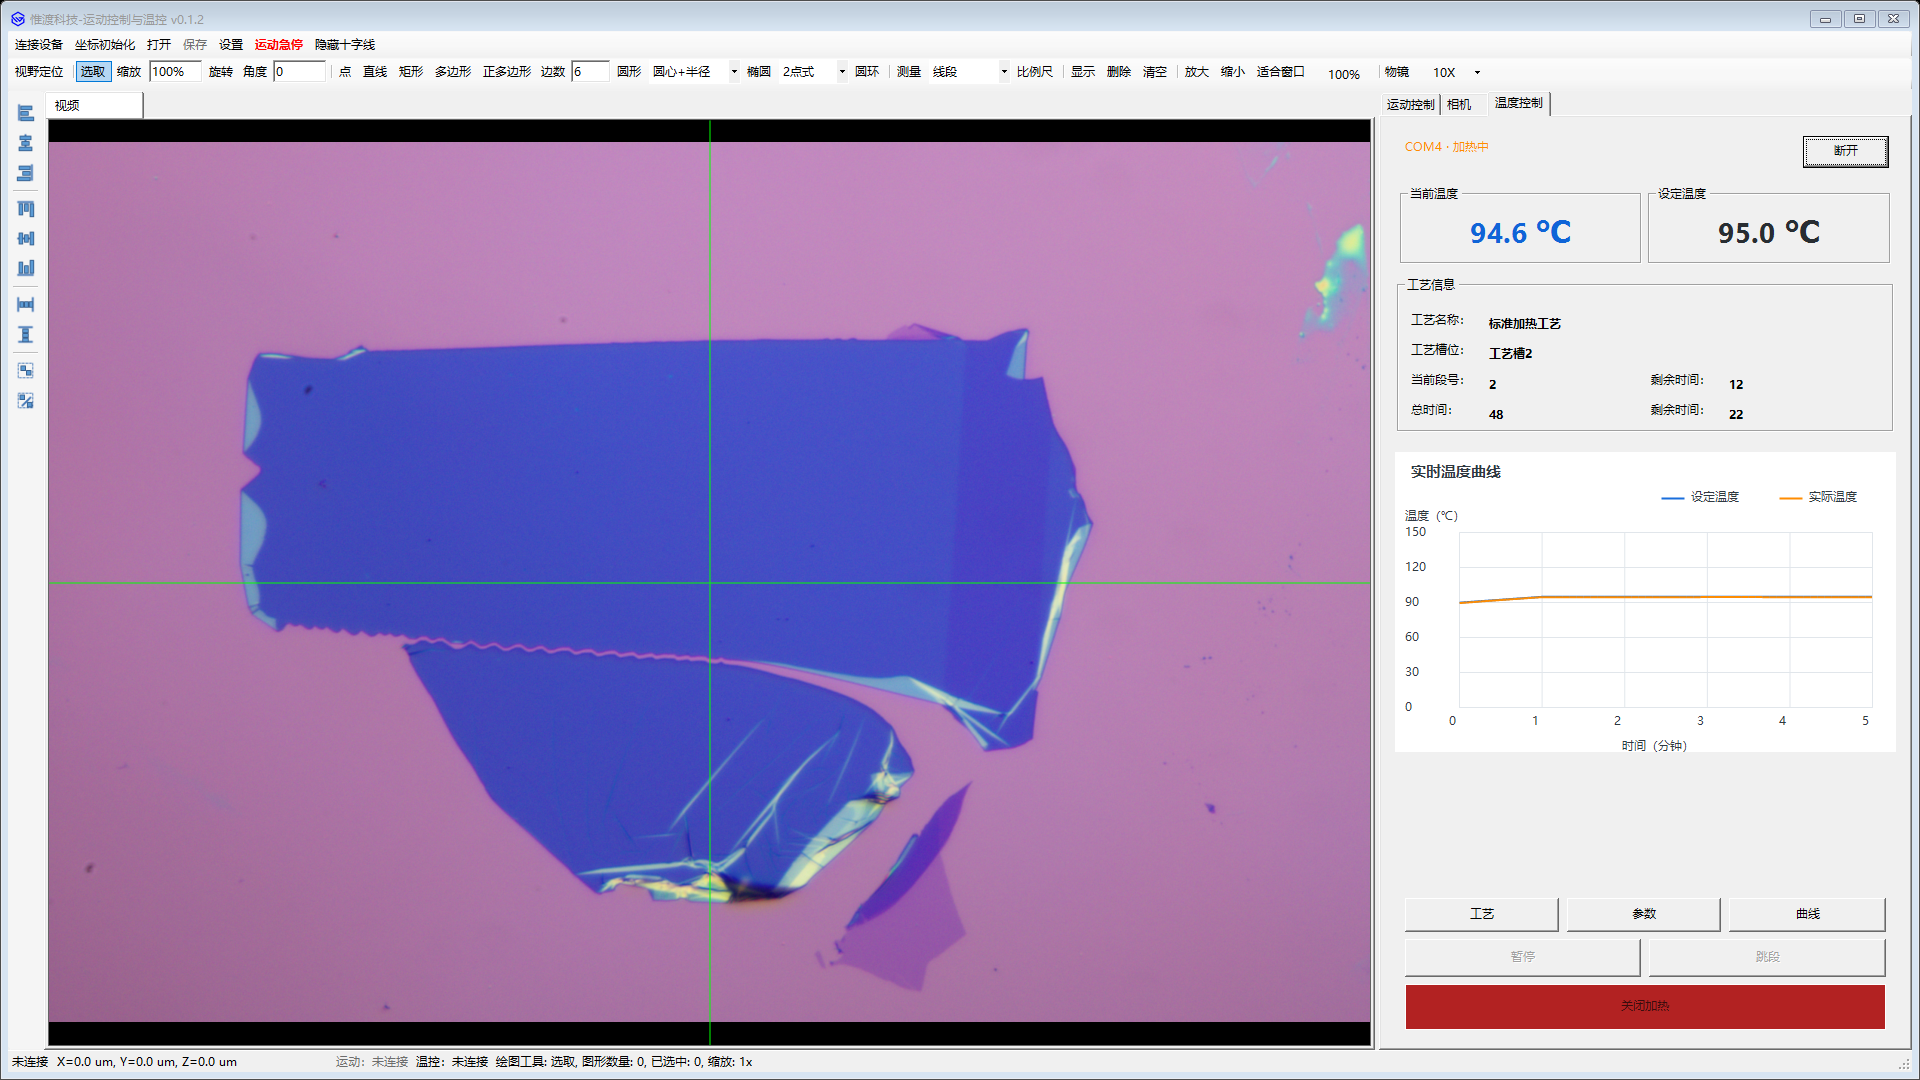Click the 比例尺 scale bar tool
Viewport: 1920px width, 1080px height.
coord(1035,72)
